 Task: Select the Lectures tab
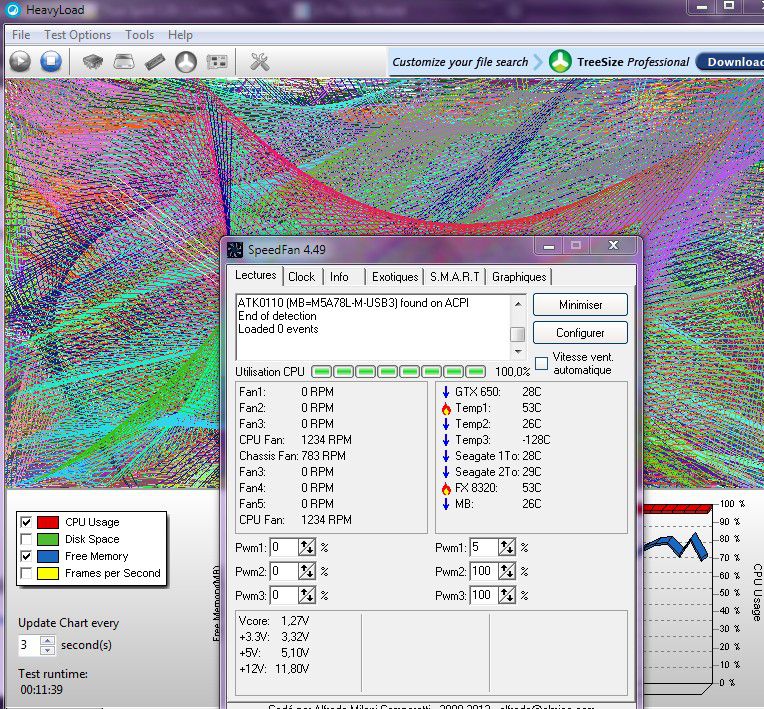click(x=256, y=275)
